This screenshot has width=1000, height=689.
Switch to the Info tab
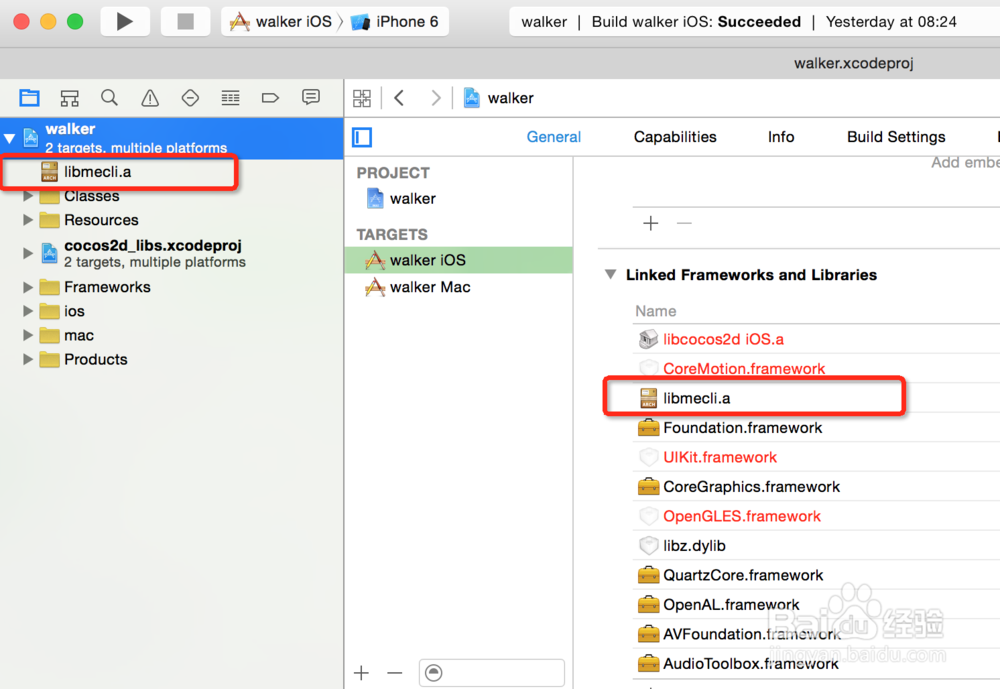tap(781, 137)
